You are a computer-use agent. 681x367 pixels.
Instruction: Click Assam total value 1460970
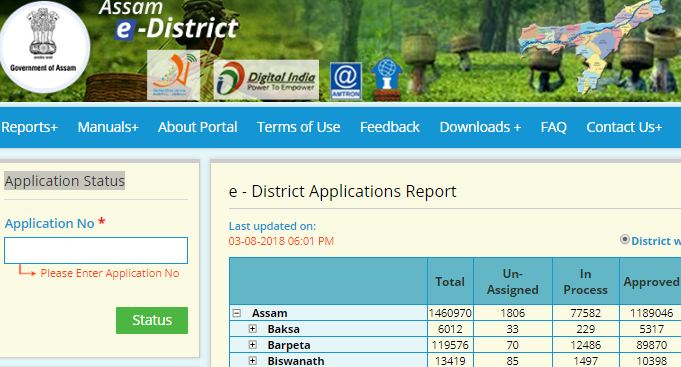pos(450,313)
